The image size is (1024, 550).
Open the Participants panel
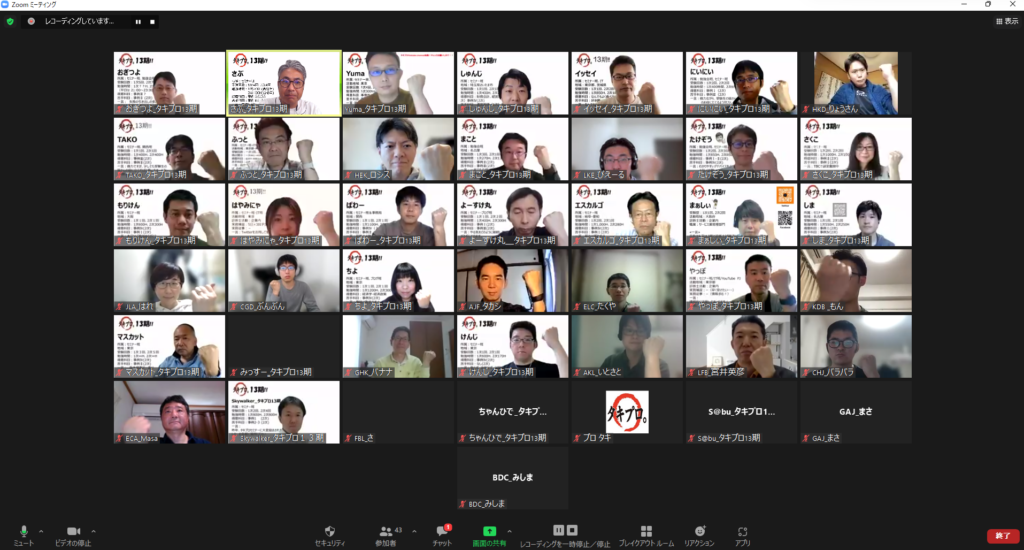[386, 531]
